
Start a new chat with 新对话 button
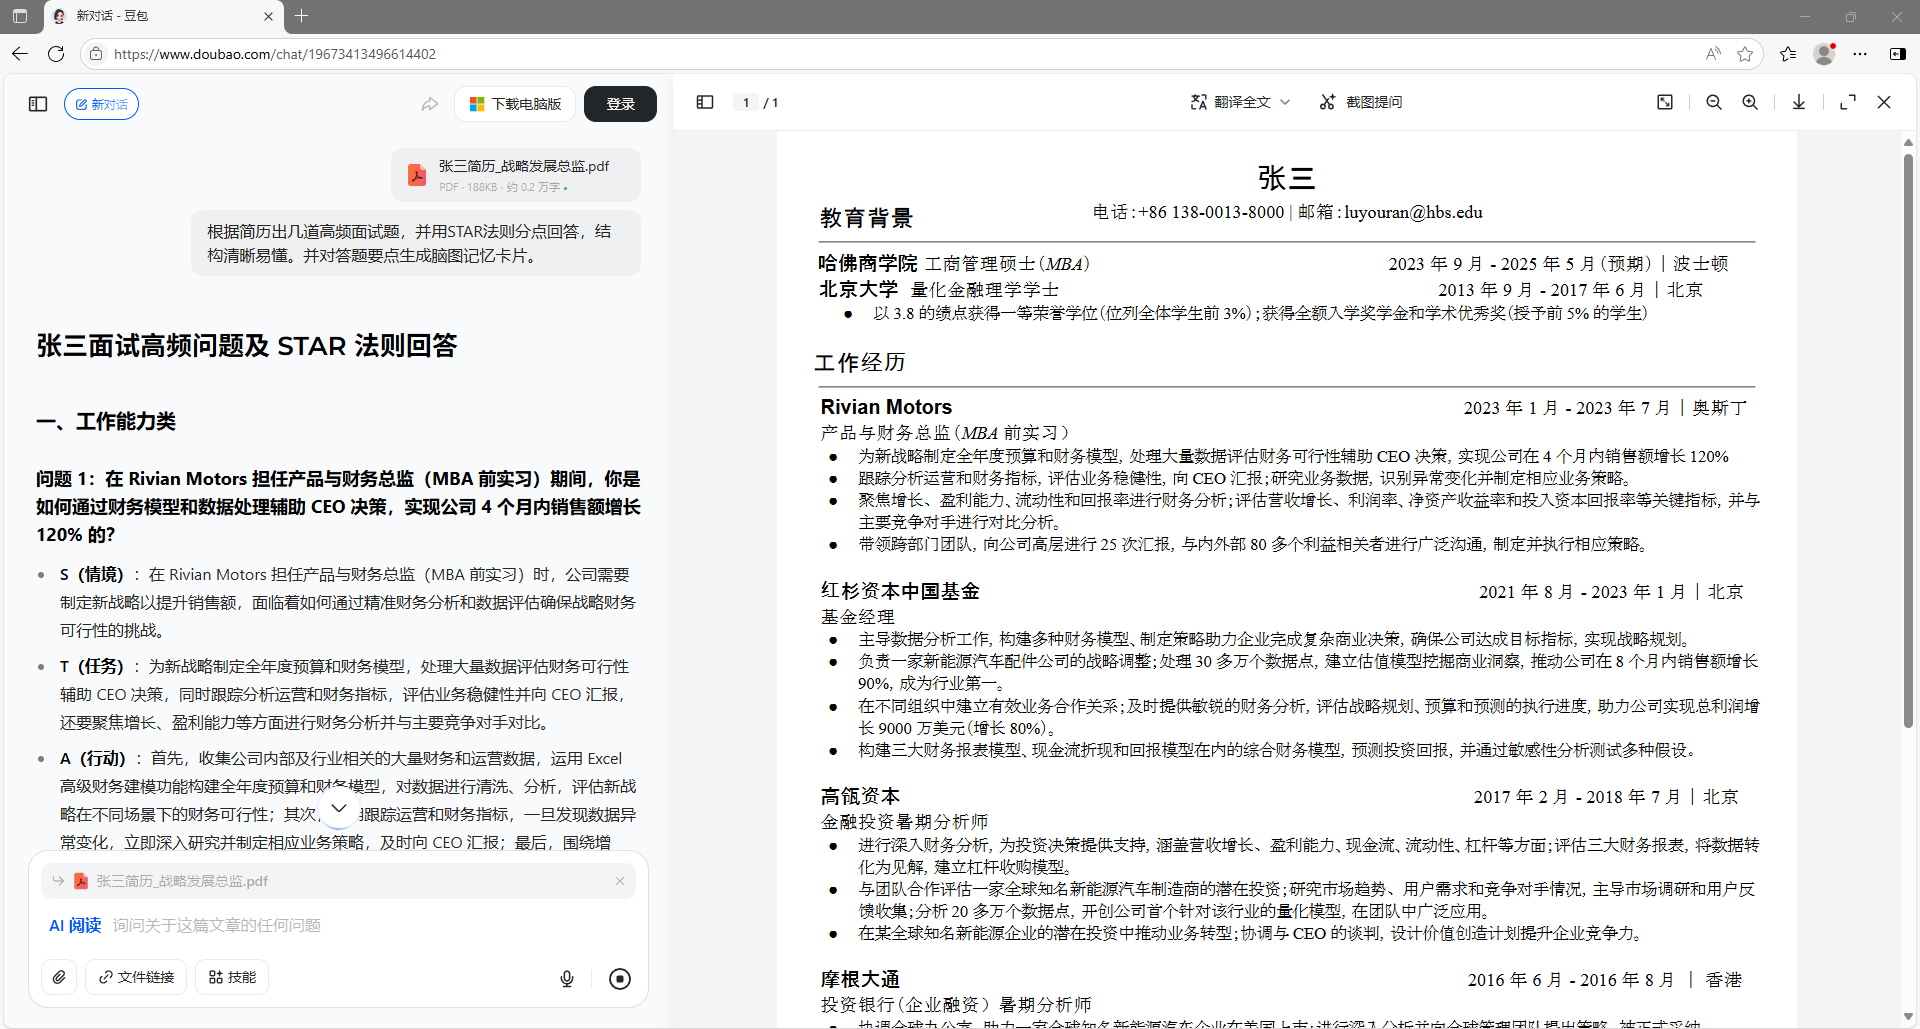101,104
